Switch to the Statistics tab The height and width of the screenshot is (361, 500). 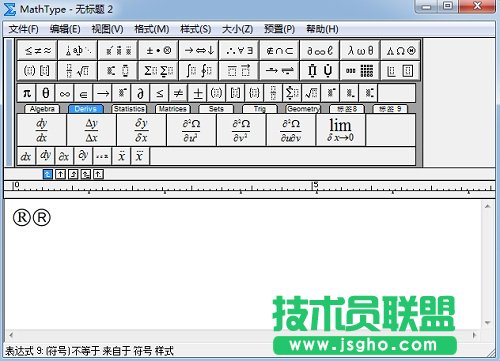pyautogui.click(x=129, y=109)
